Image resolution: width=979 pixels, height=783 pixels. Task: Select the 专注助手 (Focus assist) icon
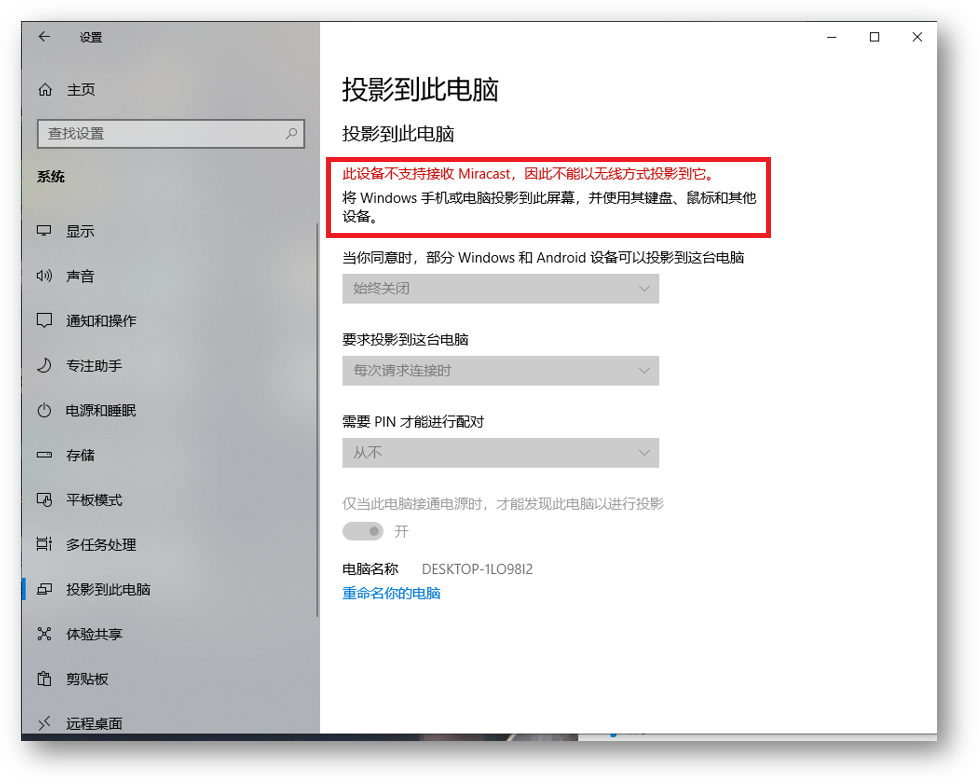pos(44,365)
